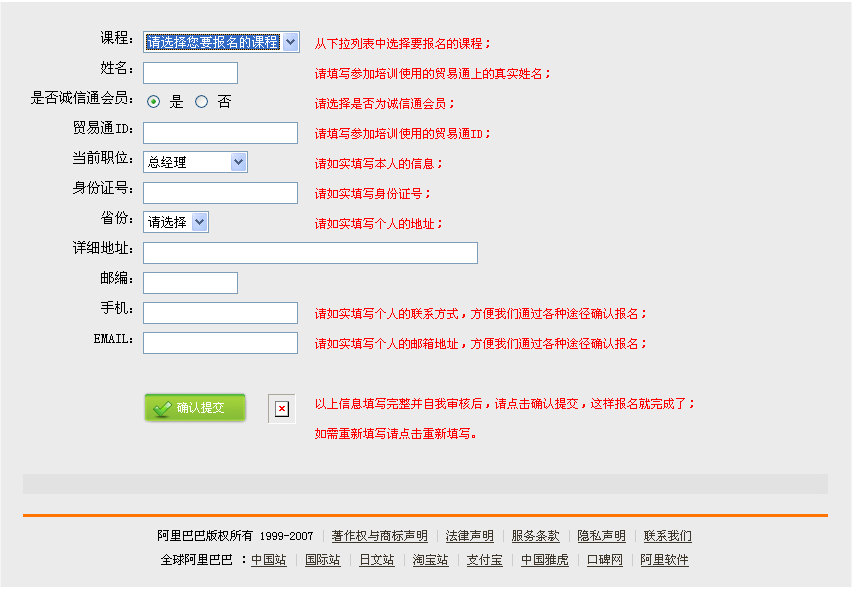This screenshot has height=589, width=853.
Task: Click the red hint 请如实填写个人的地址
Action: tap(378, 224)
